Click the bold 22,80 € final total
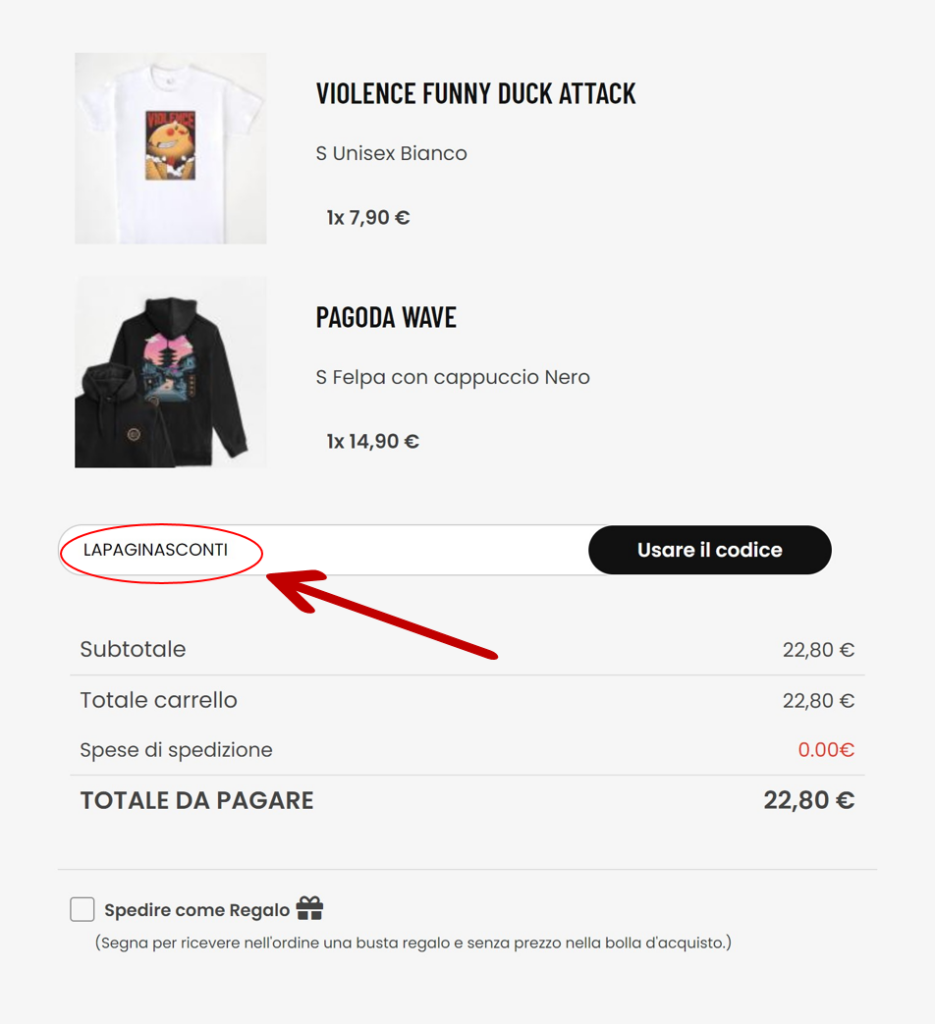Image resolution: width=935 pixels, height=1024 pixels. pyautogui.click(x=809, y=801)
